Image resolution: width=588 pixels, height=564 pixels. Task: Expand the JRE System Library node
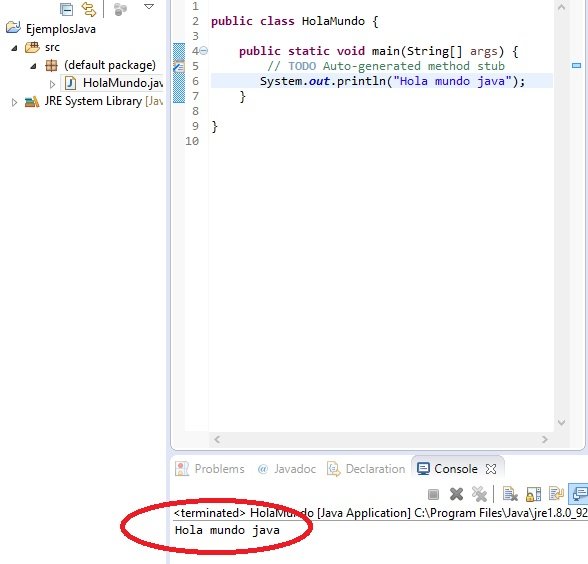point(14,102)
